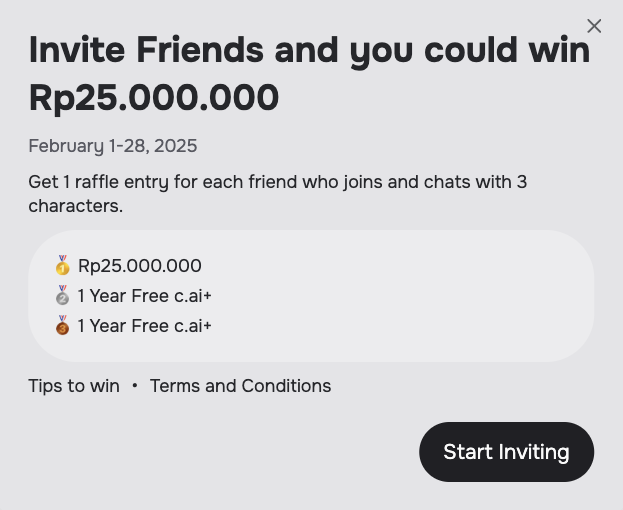Click the Start Inviting button
This screenshot has width=623, height=510.
[507, 452]
